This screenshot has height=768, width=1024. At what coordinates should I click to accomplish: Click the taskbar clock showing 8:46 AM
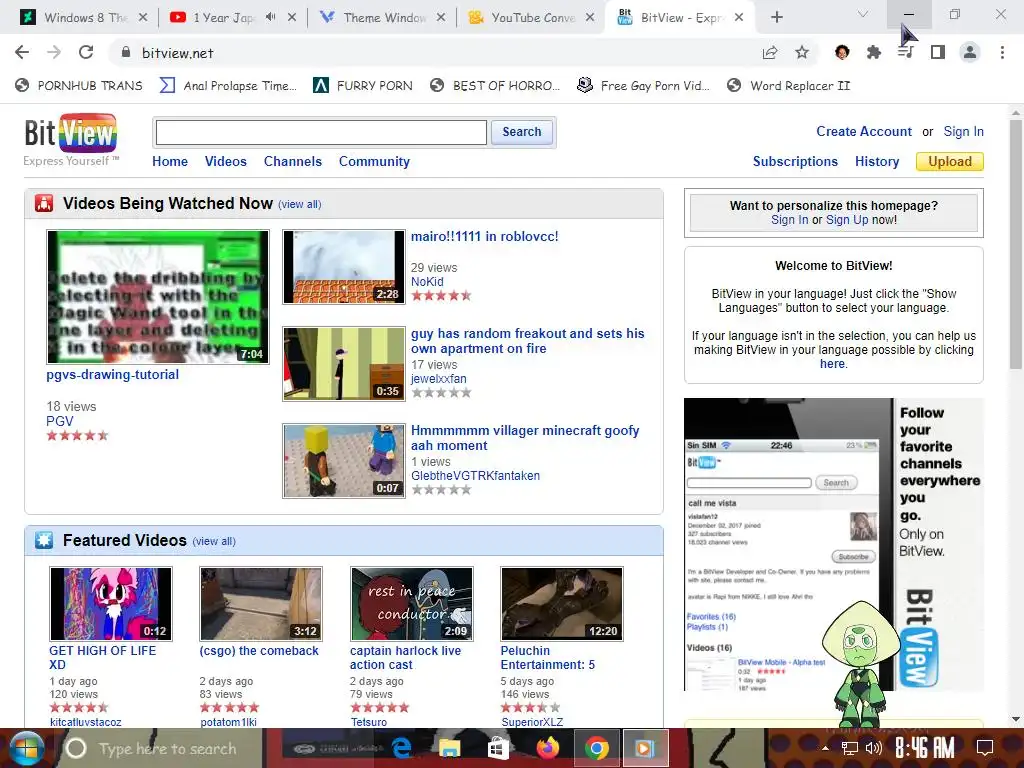pyautogui.click(x=924, y=748)
